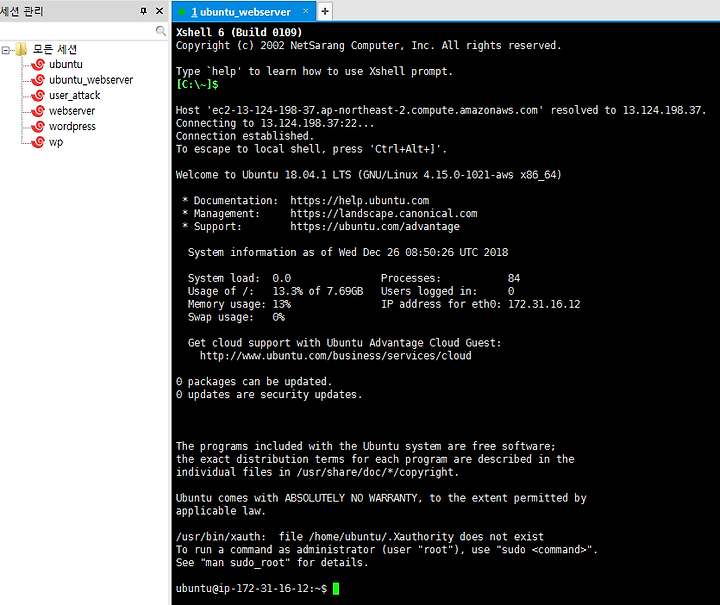This screenshot has height=605, width=720.
Task: Add a new terminal tab
Action: point(325,11)
